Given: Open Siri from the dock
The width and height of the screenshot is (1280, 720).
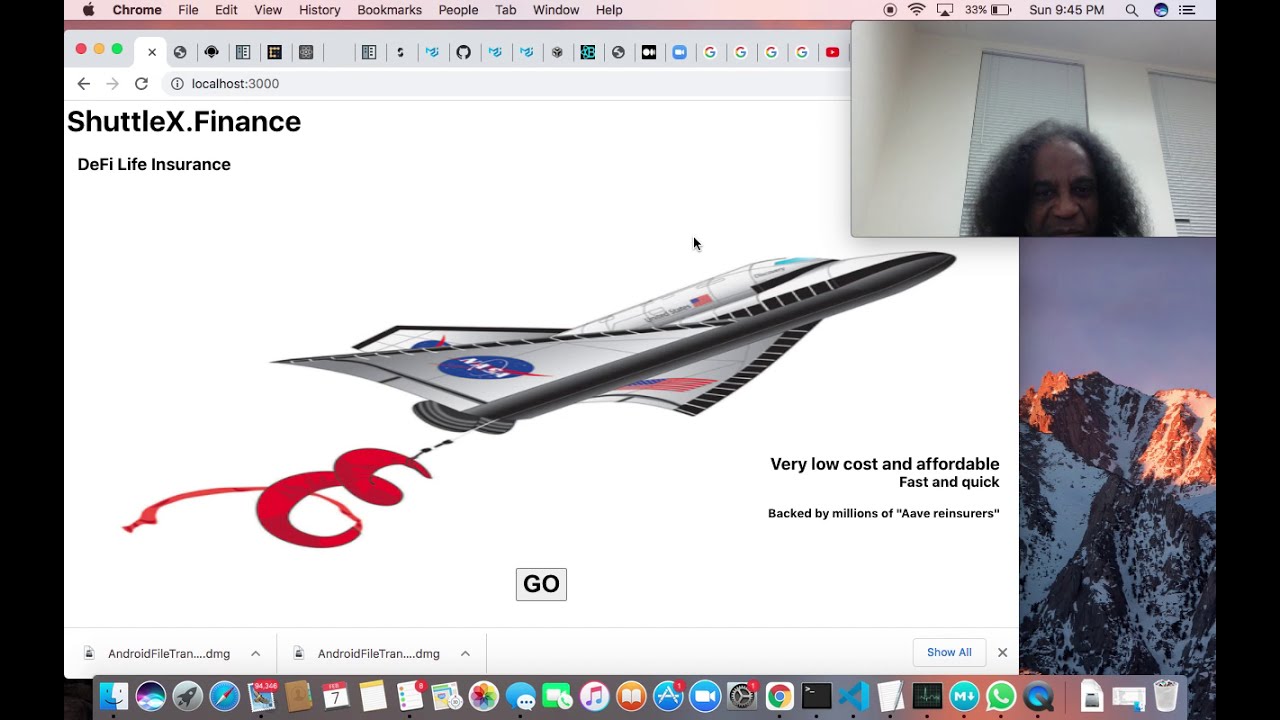Looking at the screenshot, I should (151, 696).
